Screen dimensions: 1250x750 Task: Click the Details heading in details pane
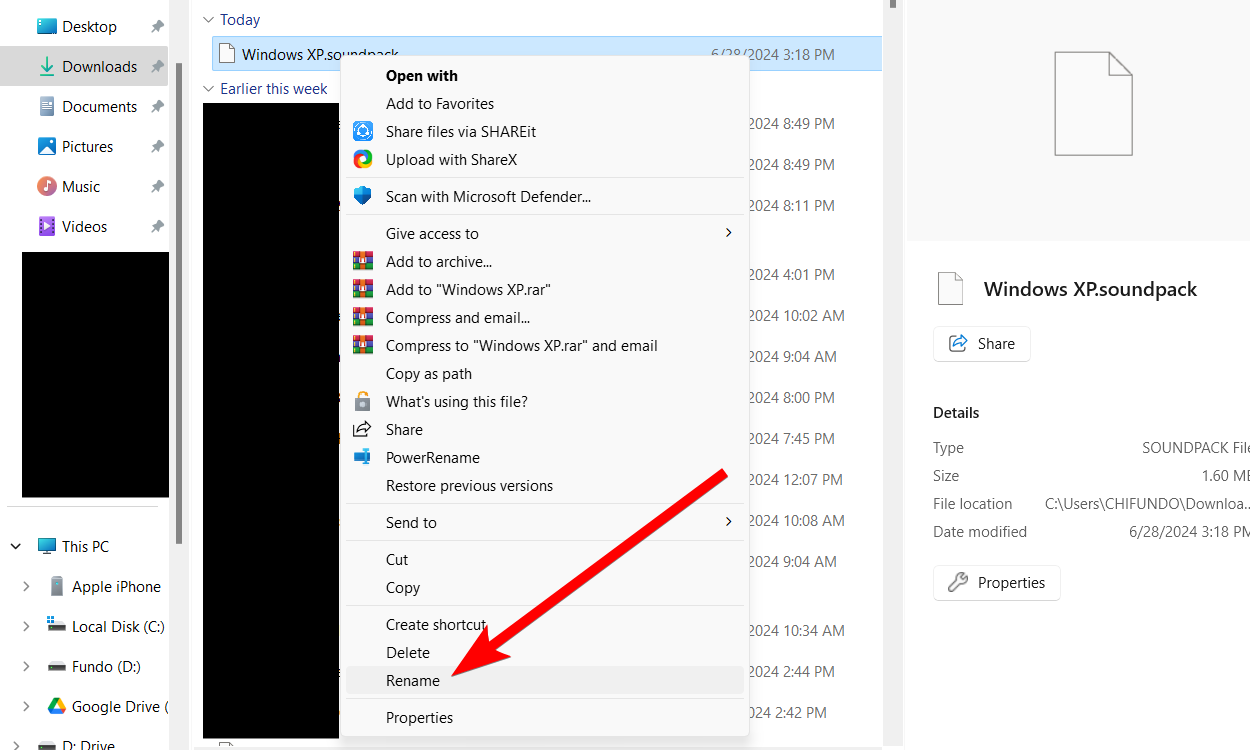point(956,412)
